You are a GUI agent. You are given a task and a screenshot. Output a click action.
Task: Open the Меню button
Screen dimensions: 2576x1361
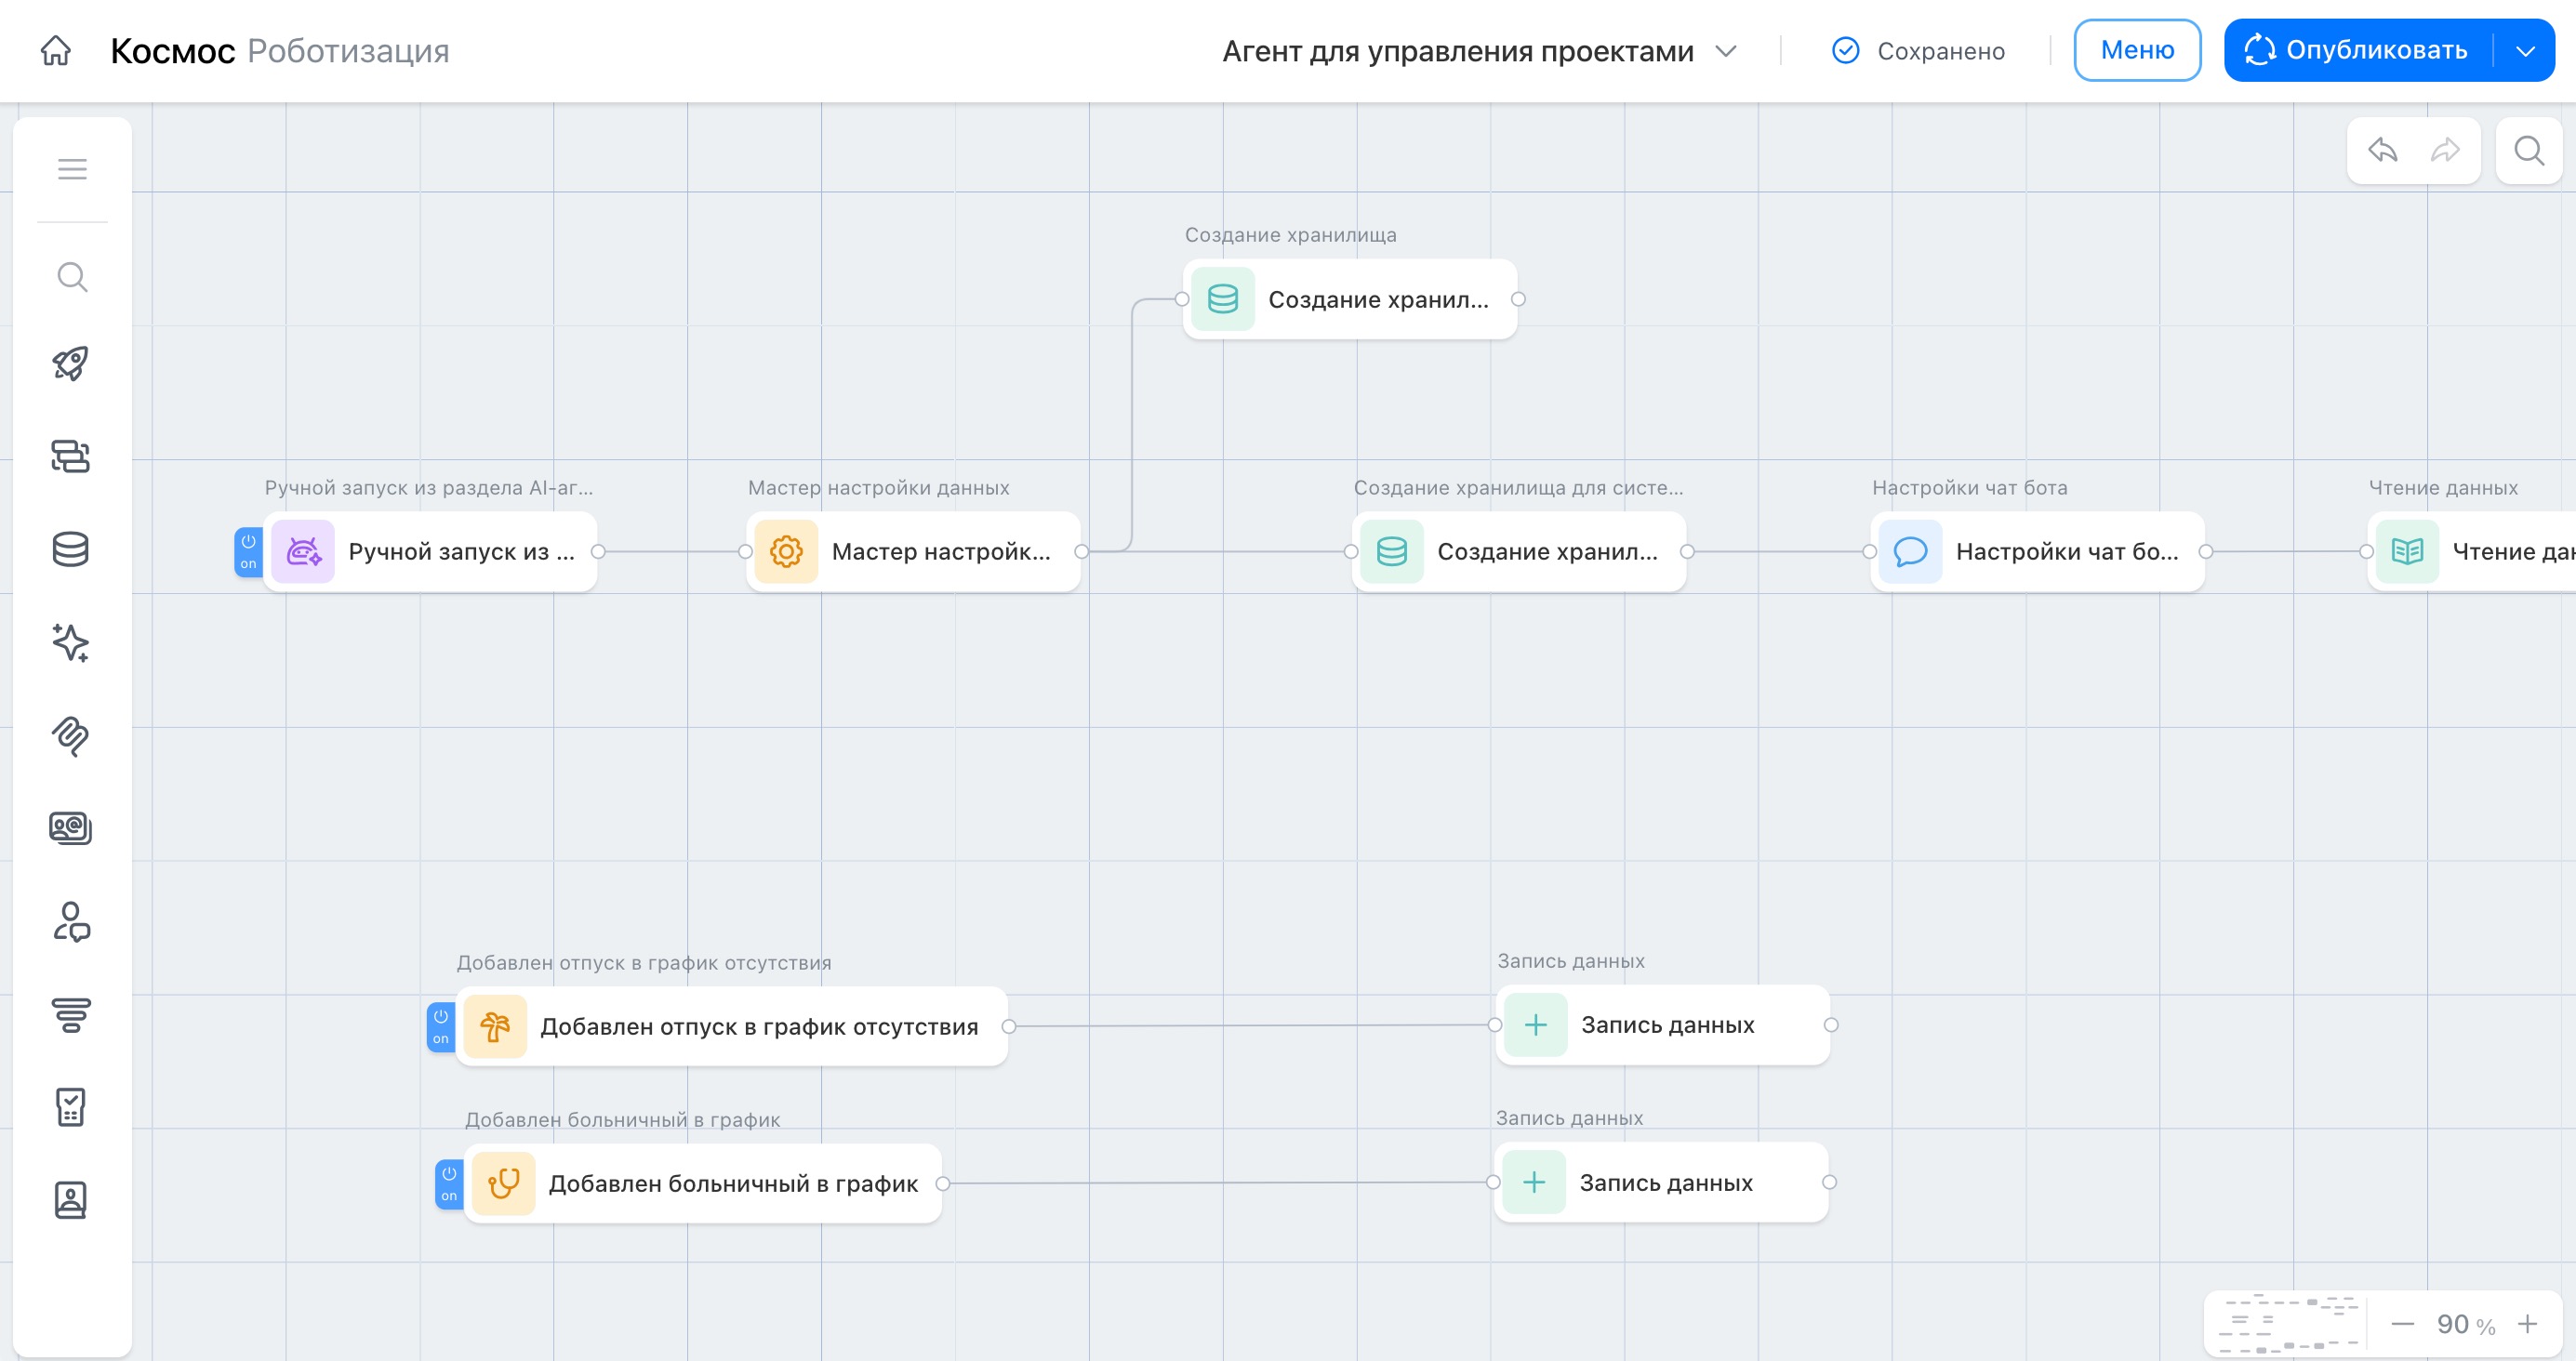coord(2137,50)
